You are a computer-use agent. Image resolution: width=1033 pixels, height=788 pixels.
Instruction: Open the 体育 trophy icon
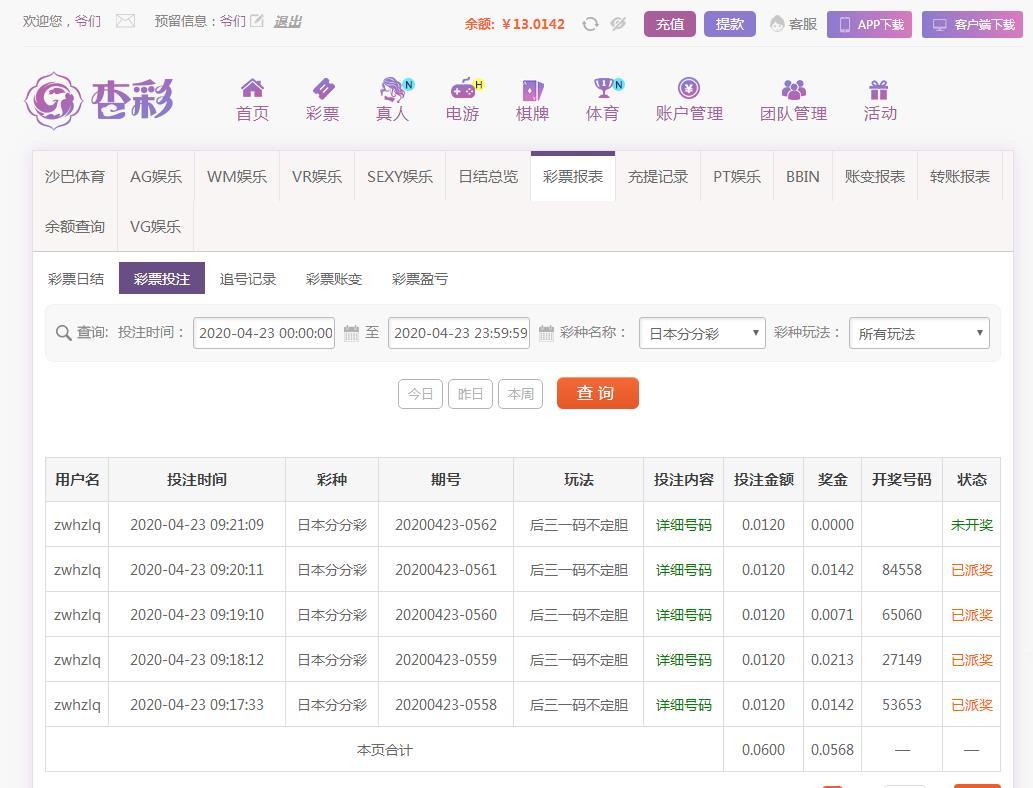pyautogui.click(x=602, y=89)
